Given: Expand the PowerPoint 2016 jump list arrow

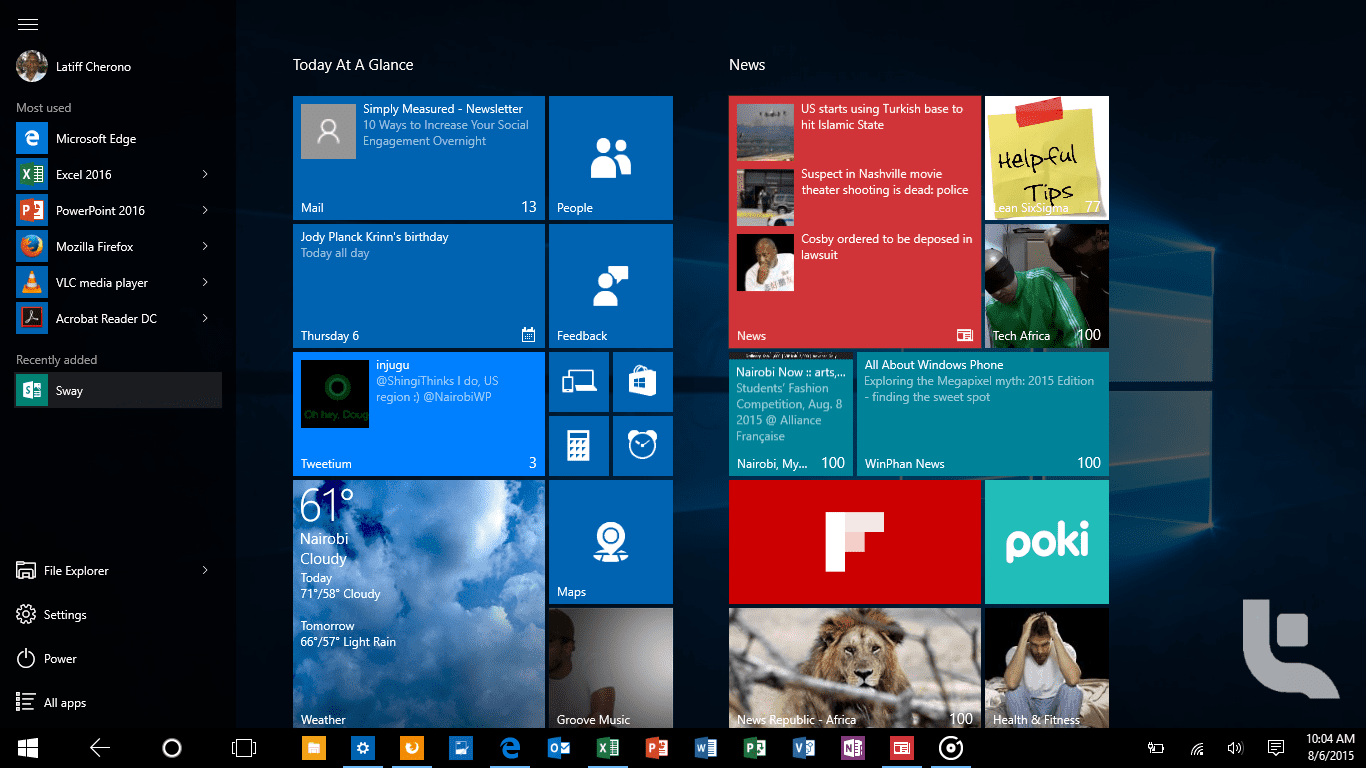Looking at the screenshot, I should point(205,211).
